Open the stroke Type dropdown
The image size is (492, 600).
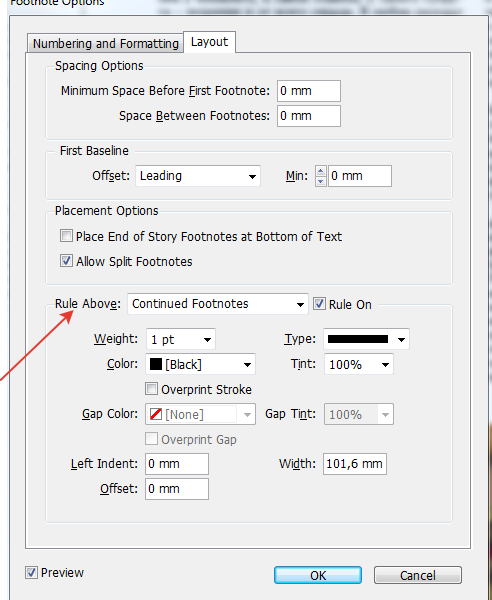coord(367,339)
